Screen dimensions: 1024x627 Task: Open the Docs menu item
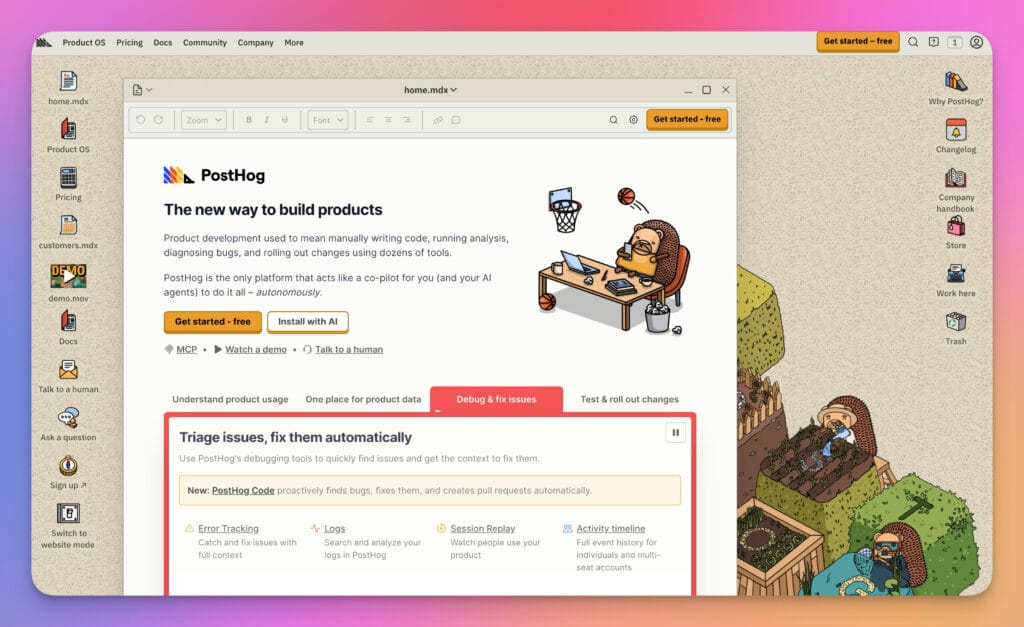pos(163,42)
